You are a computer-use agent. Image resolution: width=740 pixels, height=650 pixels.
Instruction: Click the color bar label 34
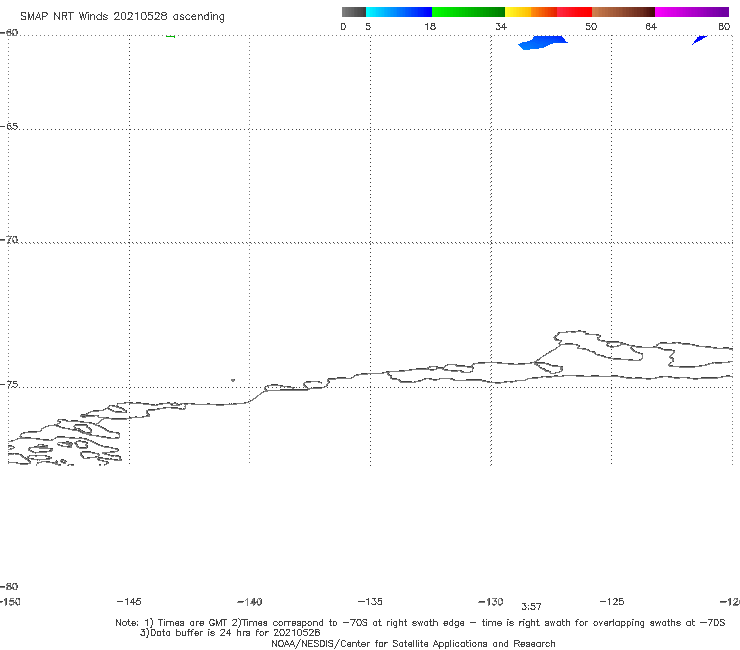[501, 26]
